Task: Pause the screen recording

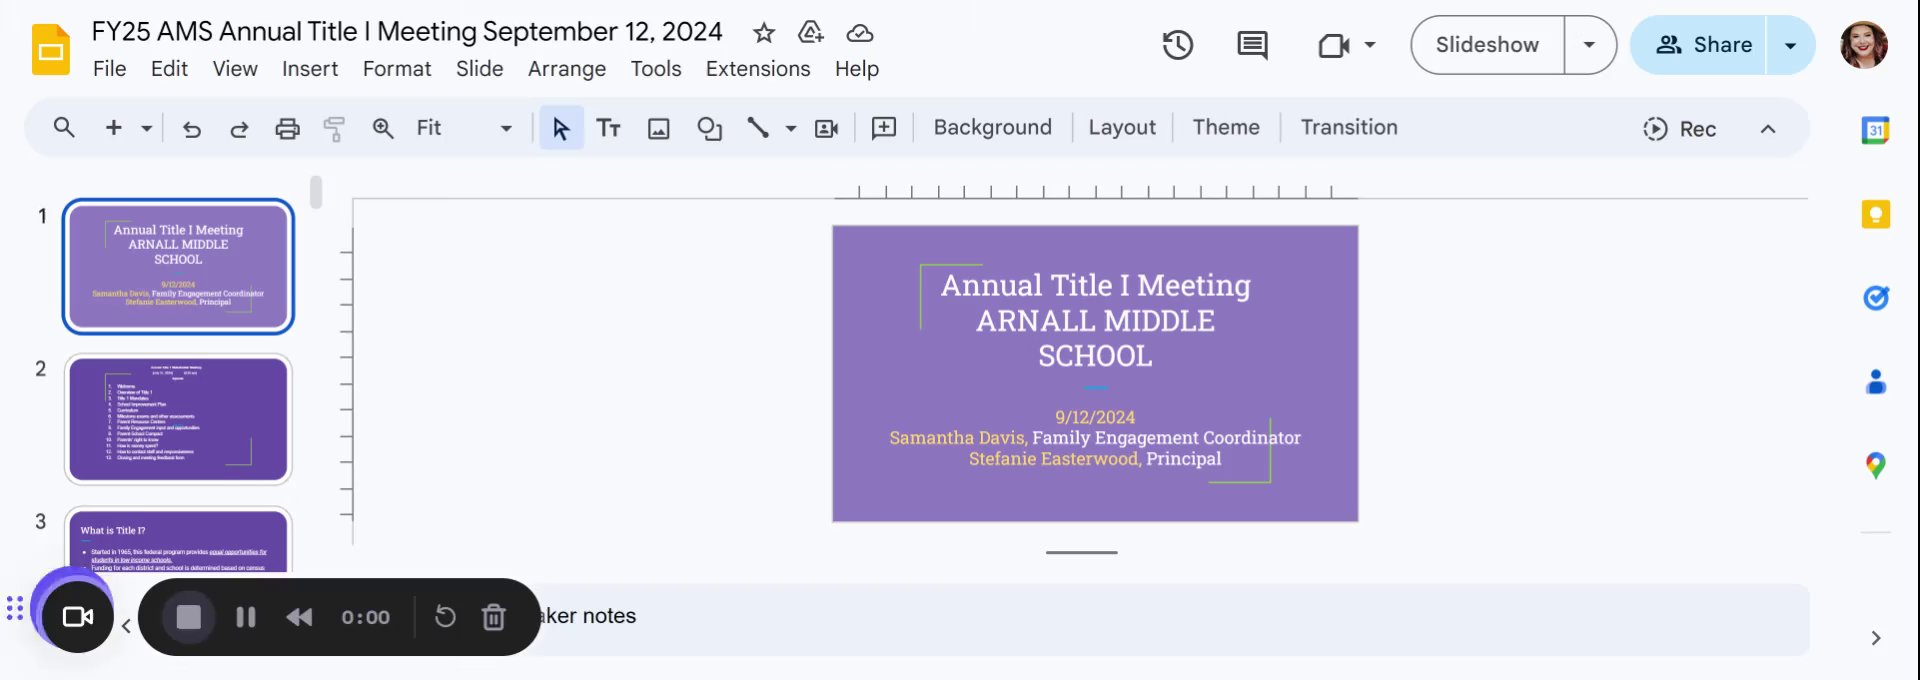Action: [x=246, y=617]
